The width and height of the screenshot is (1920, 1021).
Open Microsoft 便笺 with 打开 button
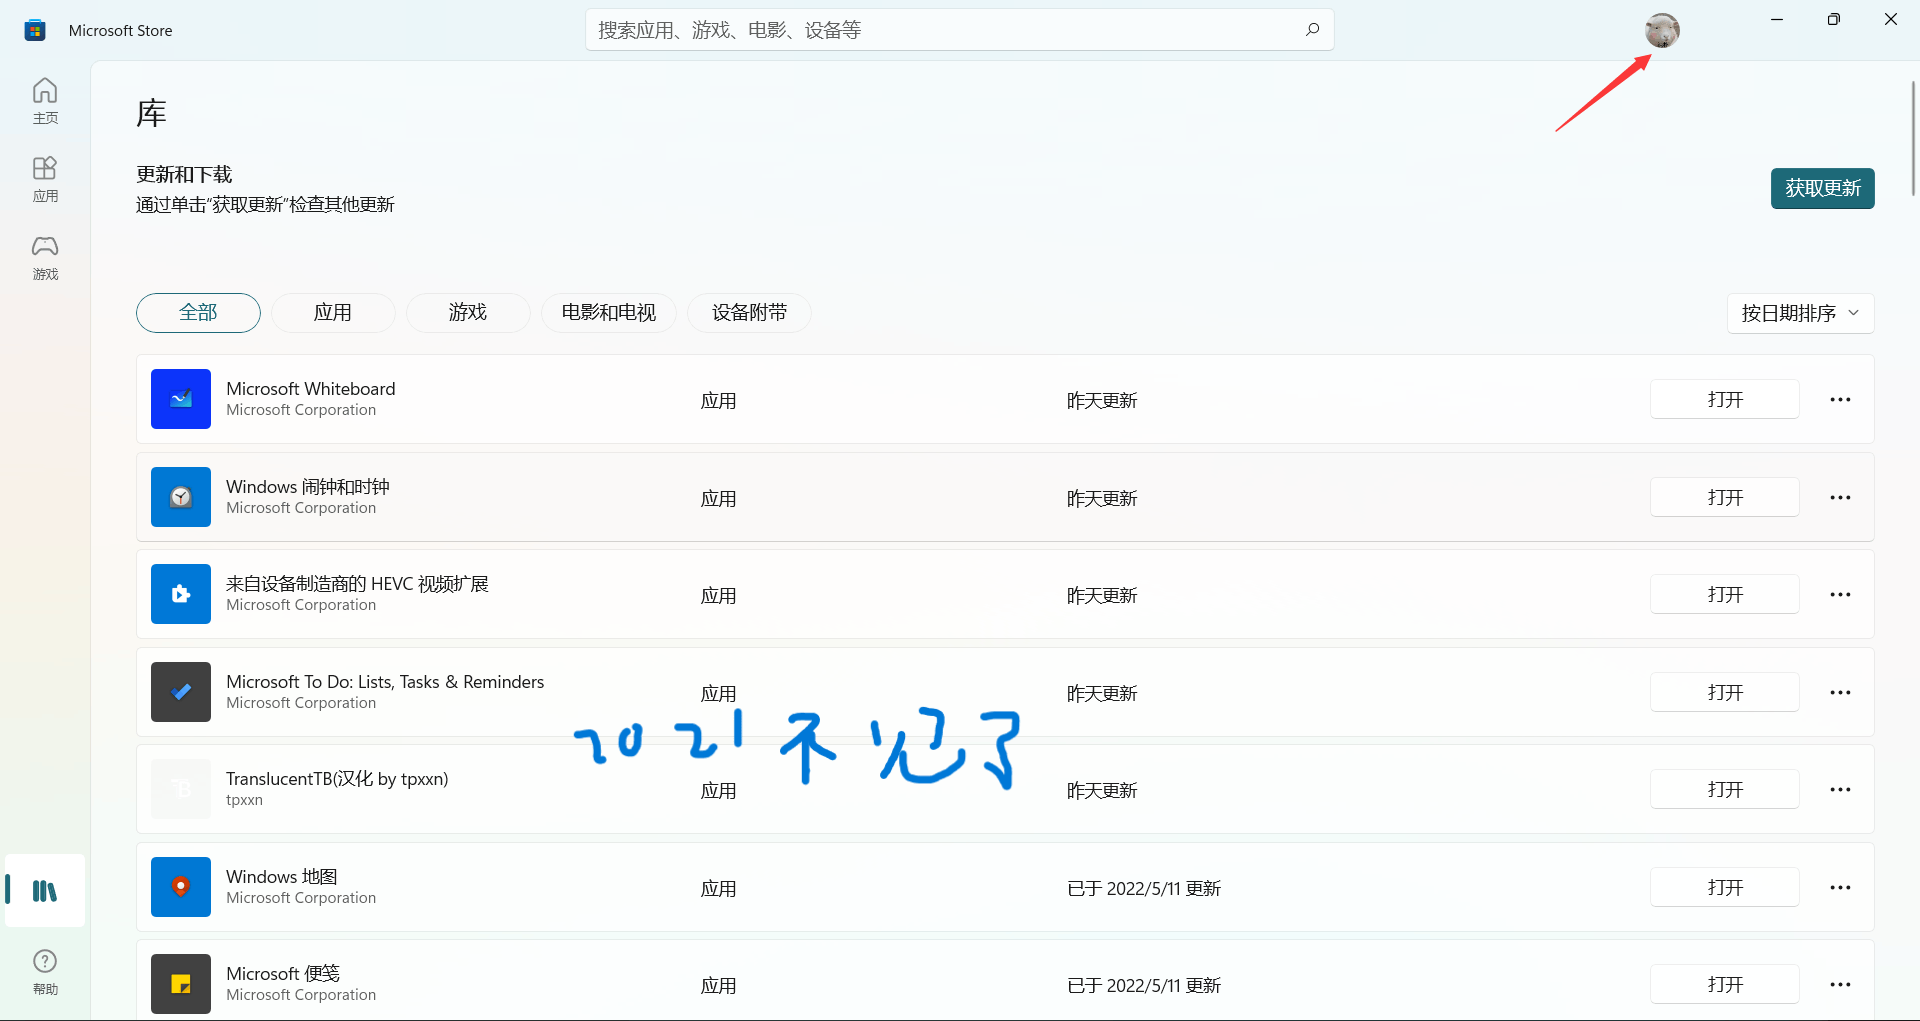click(1724, 984)
